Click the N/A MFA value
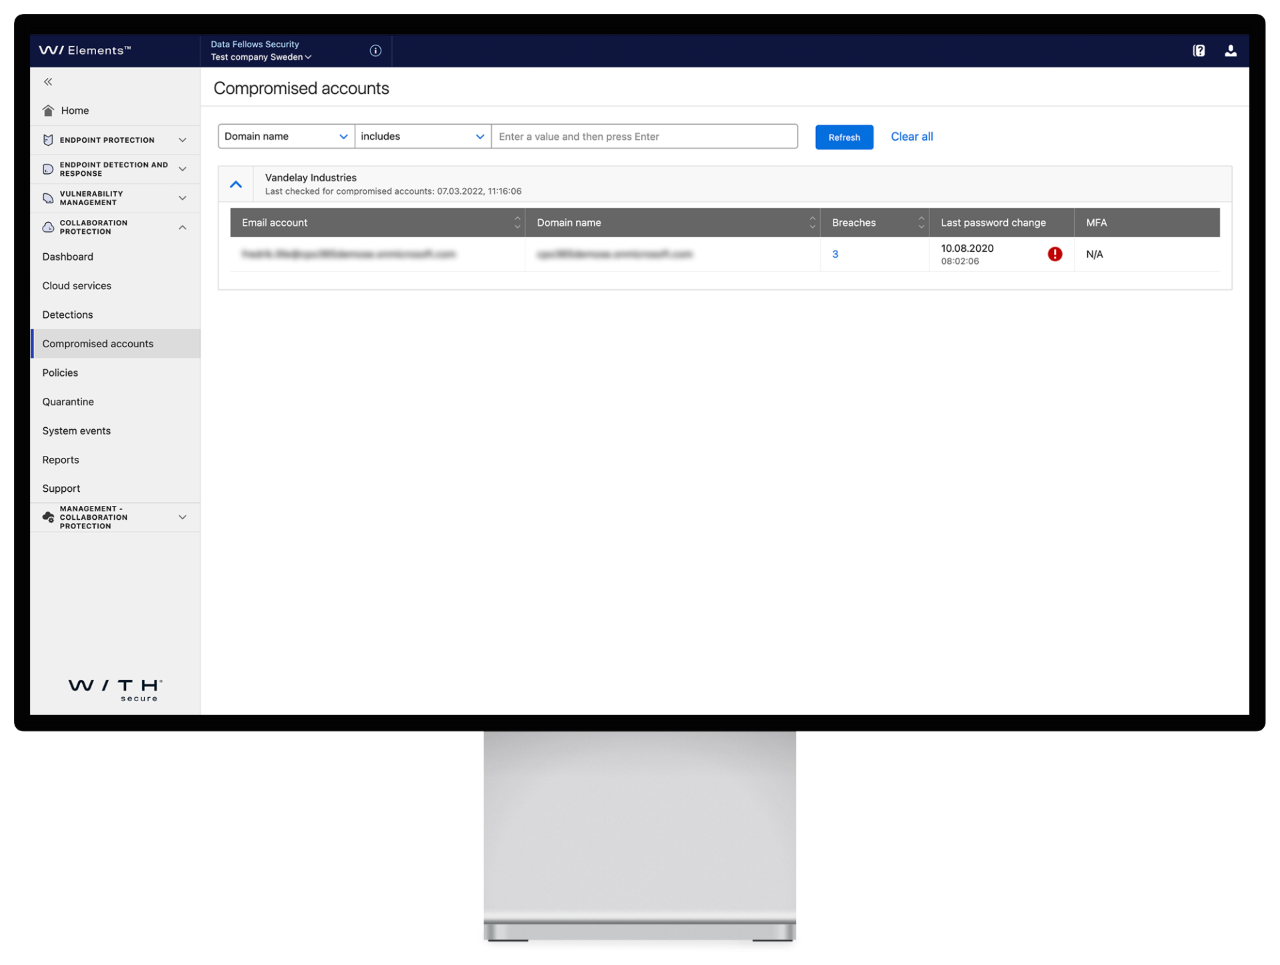This screenshot has width=1280, height=965. click(1095, 254)
